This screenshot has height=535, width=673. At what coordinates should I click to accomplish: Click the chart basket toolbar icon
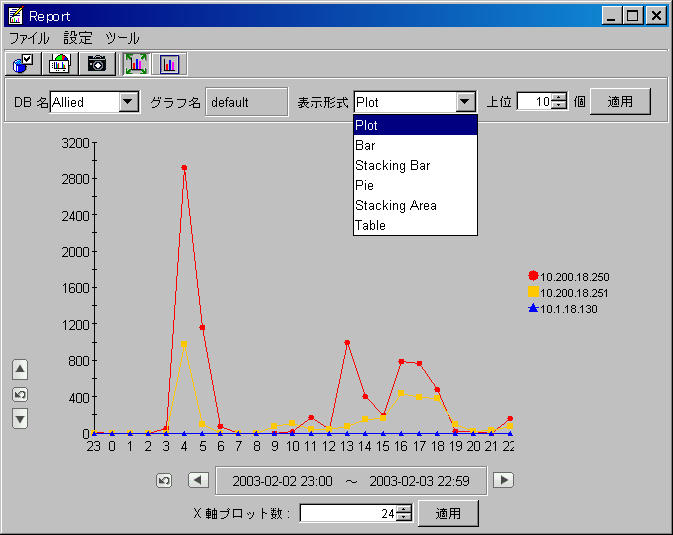coord(60,64)
